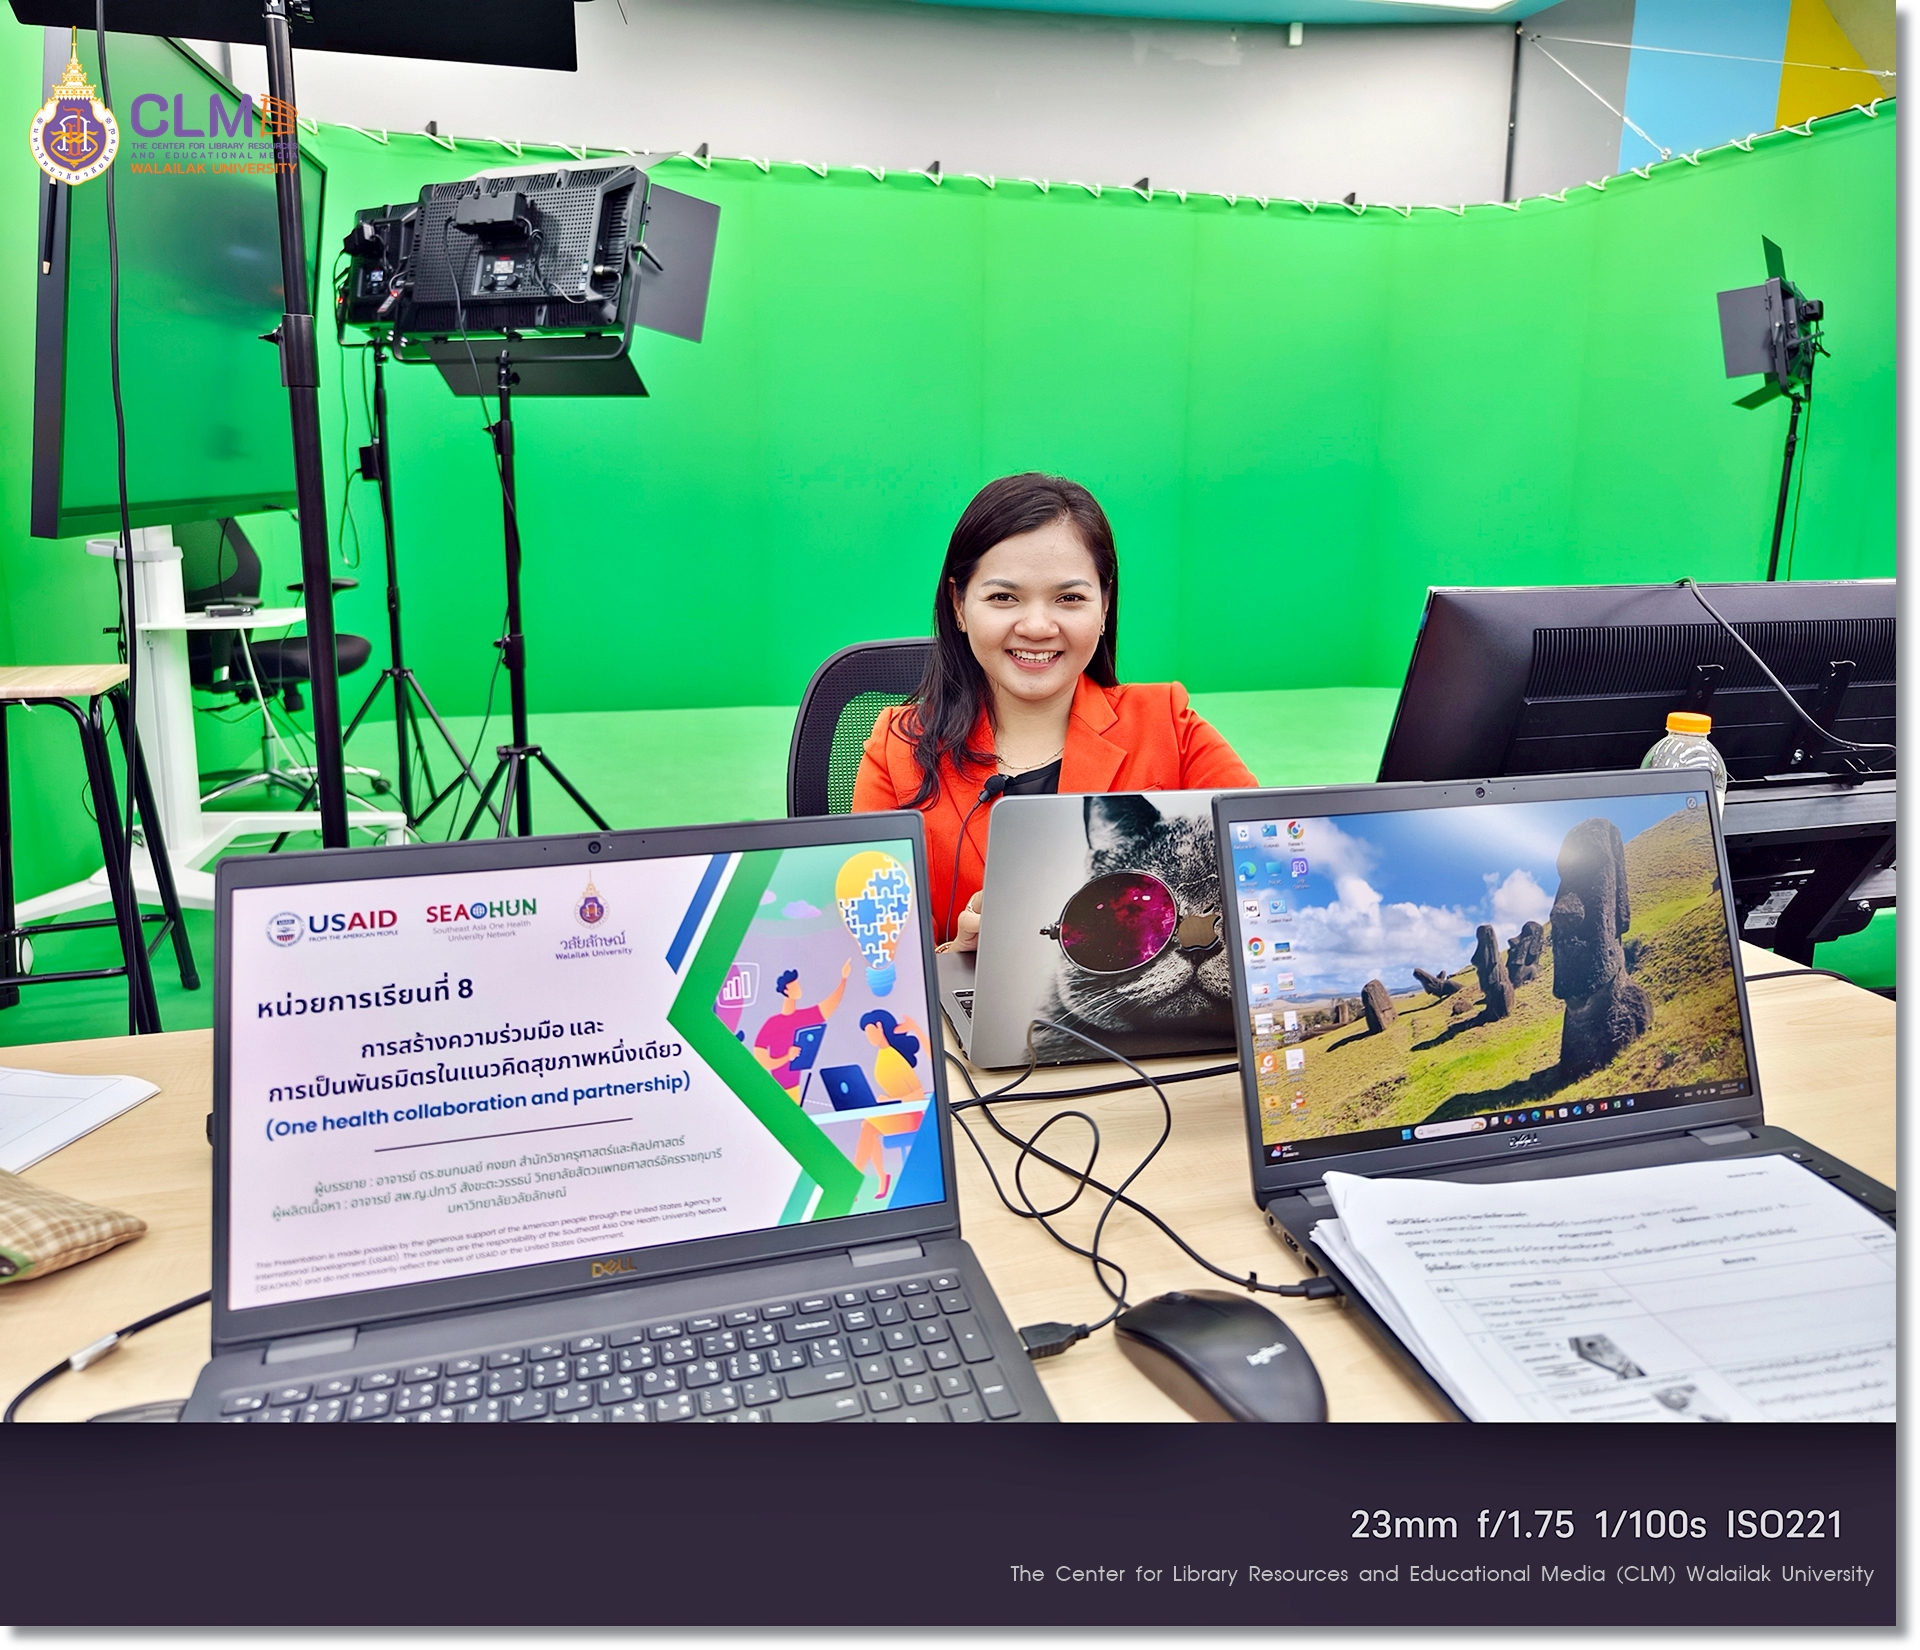Viewport: 1920px width, 1650px height.
Task: Launch Google Chrome desktop shortcut
Action: (x=1256, y=946)
